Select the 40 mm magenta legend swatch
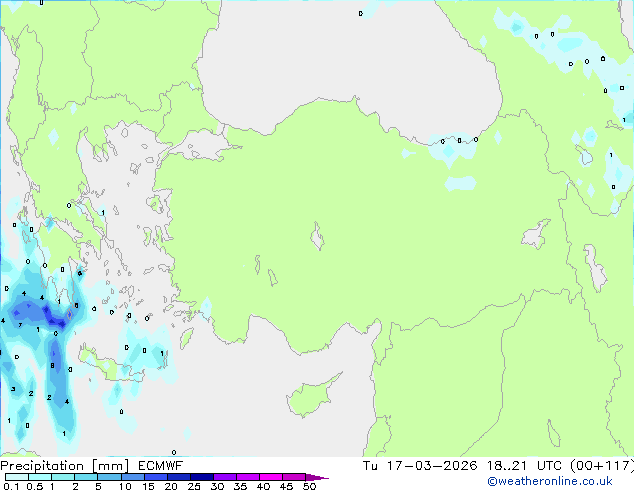The height and width of the screenshot is (490, 634). 271,477
